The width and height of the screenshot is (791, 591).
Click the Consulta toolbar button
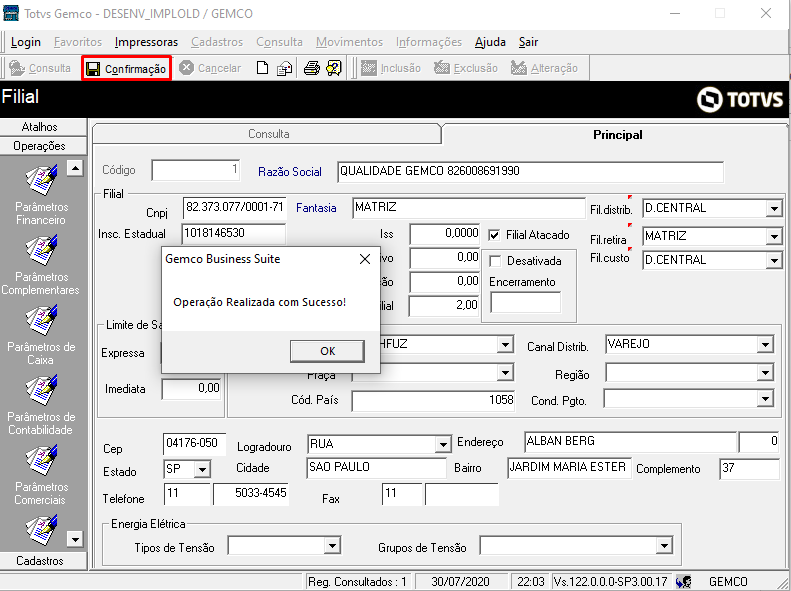pyautogui.click(x=40, y=68)
